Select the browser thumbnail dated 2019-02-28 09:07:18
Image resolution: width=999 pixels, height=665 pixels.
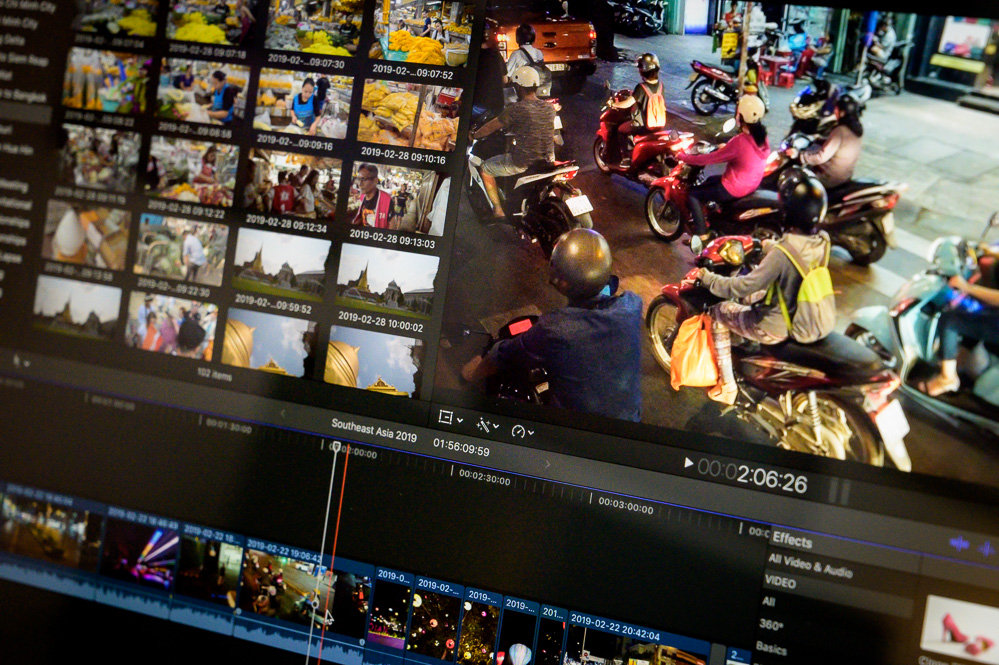tap(211, 21)
